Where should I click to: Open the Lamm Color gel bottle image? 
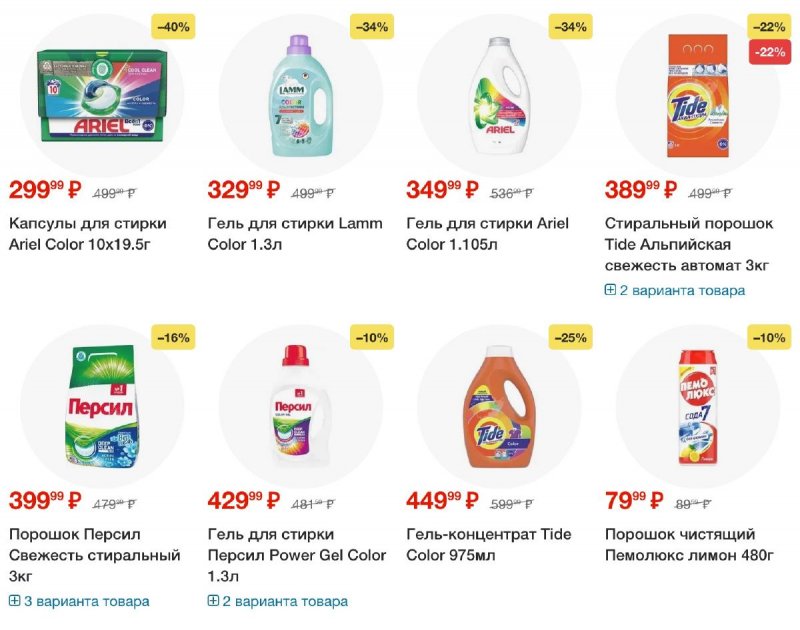tap(300, 95)
